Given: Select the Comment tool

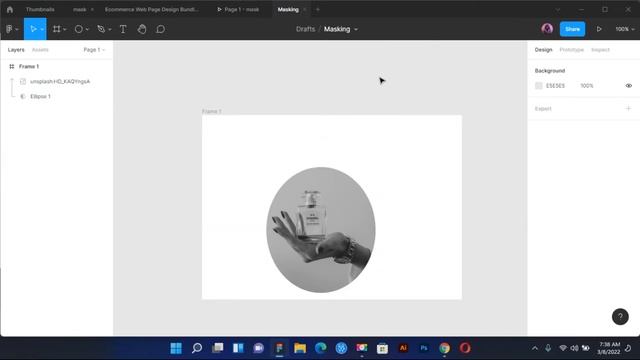Looking at the screenshot, I should [x=160, y=29].
